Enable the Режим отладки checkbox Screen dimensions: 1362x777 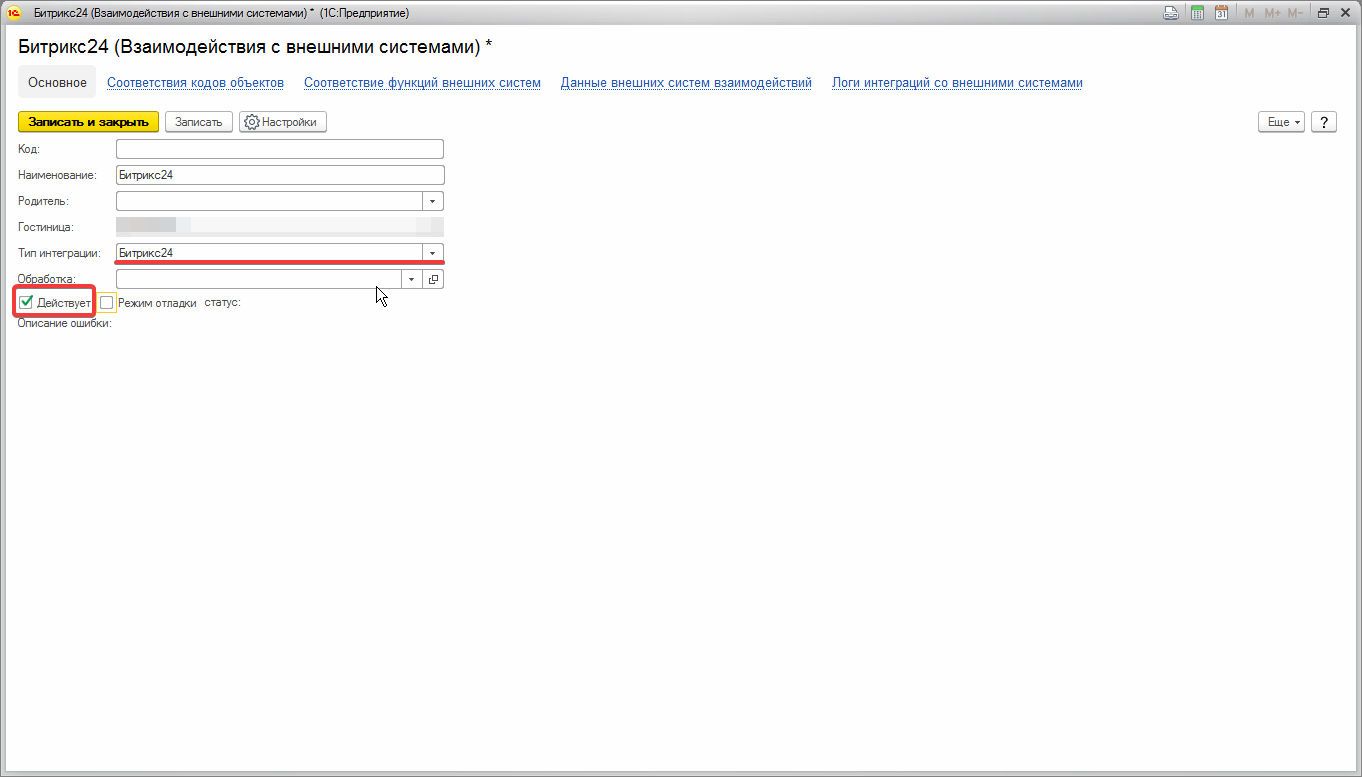tap(107, 302)
